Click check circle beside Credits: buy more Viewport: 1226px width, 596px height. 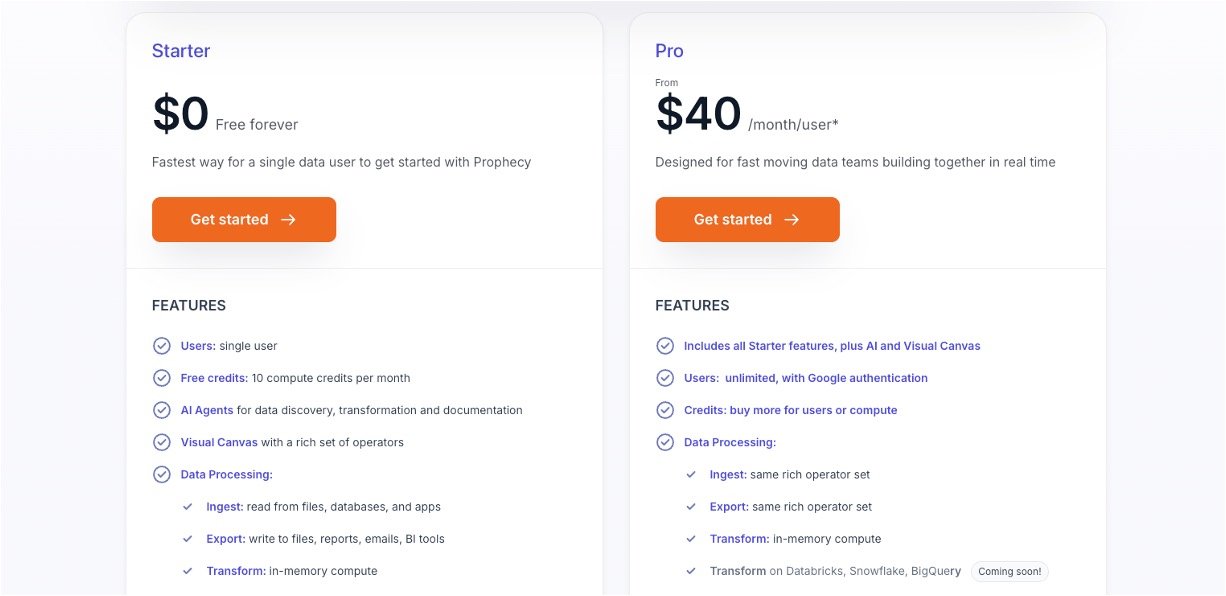pos(665,410)
